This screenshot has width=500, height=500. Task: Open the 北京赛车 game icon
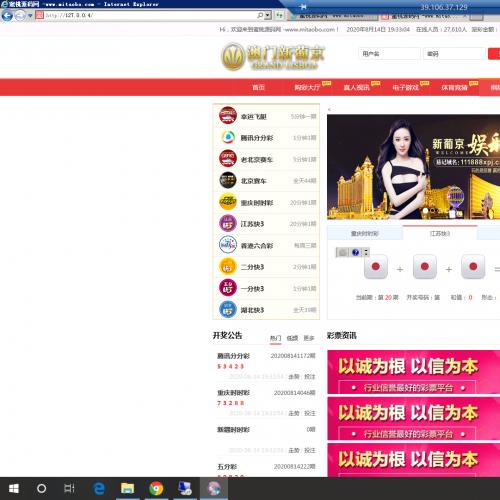(228, 180)
